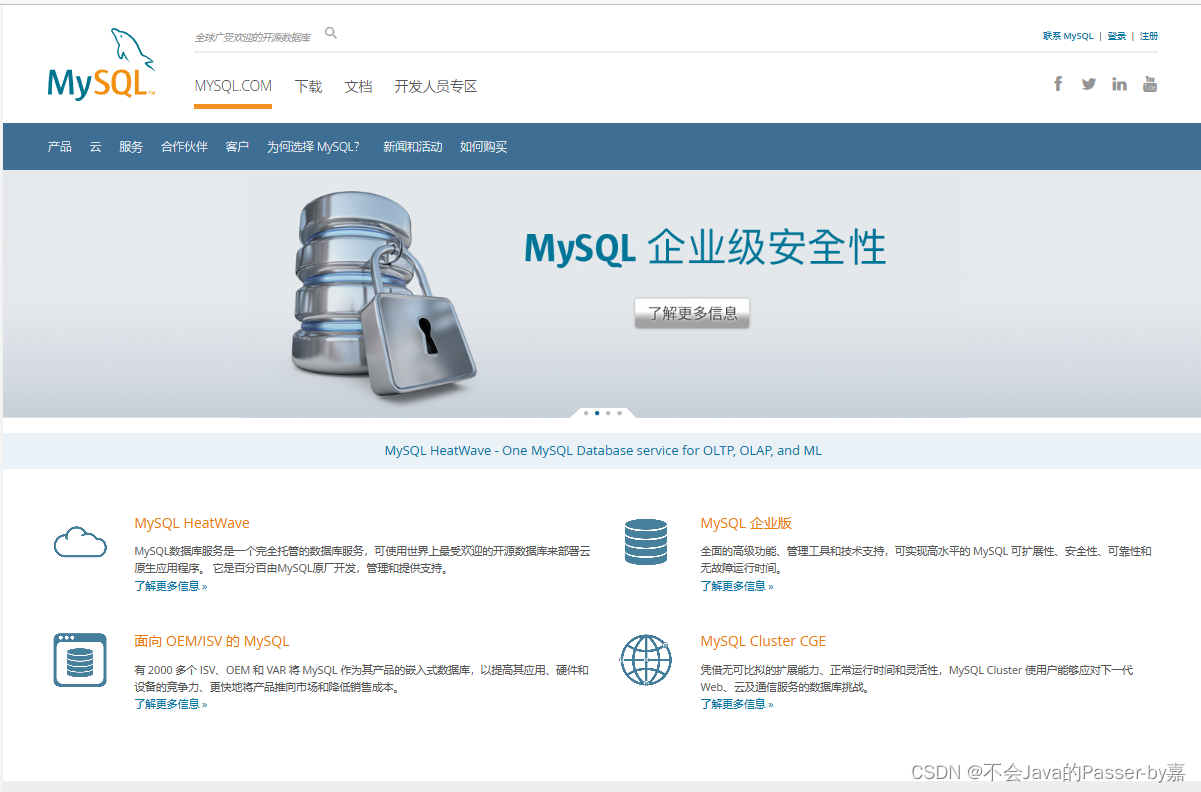1201x792 pixels.
Task: Click 了解更多信息 under MySQL 企业版
Action: [x=737, y=586]
